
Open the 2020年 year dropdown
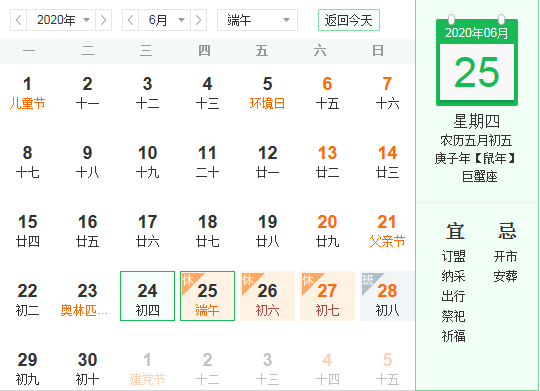point(61,20)
